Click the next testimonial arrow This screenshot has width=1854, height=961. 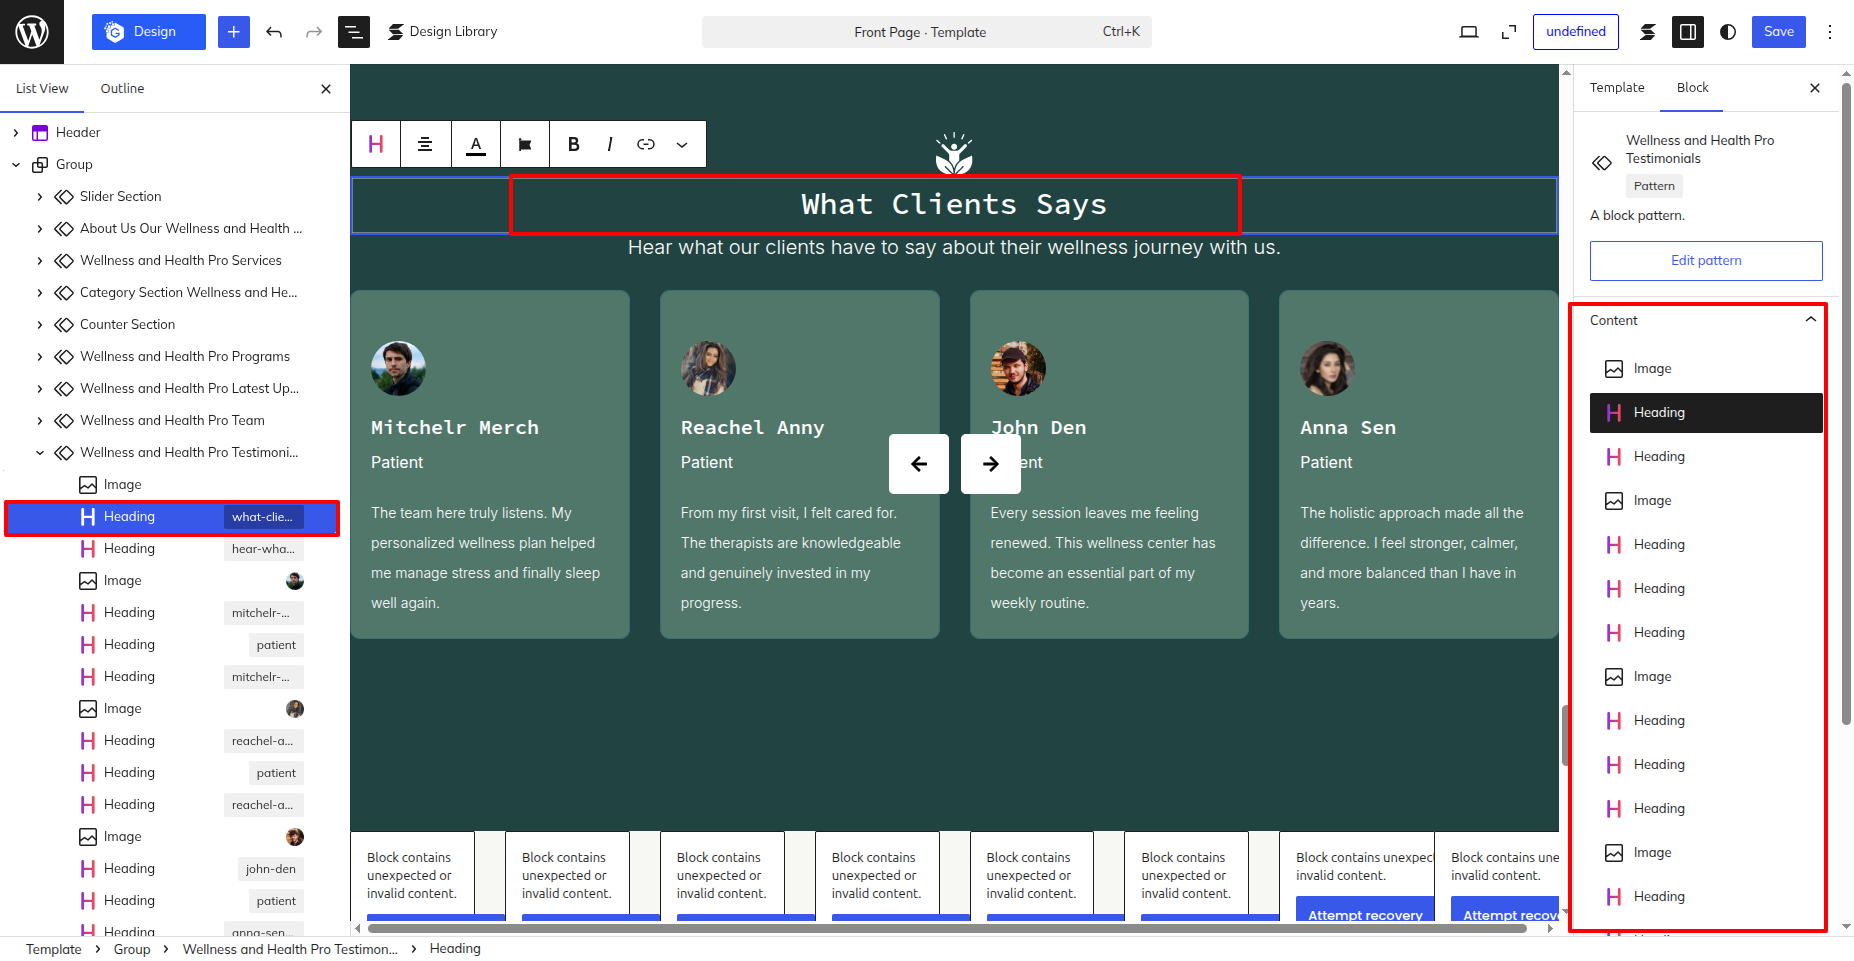[991, 463]
